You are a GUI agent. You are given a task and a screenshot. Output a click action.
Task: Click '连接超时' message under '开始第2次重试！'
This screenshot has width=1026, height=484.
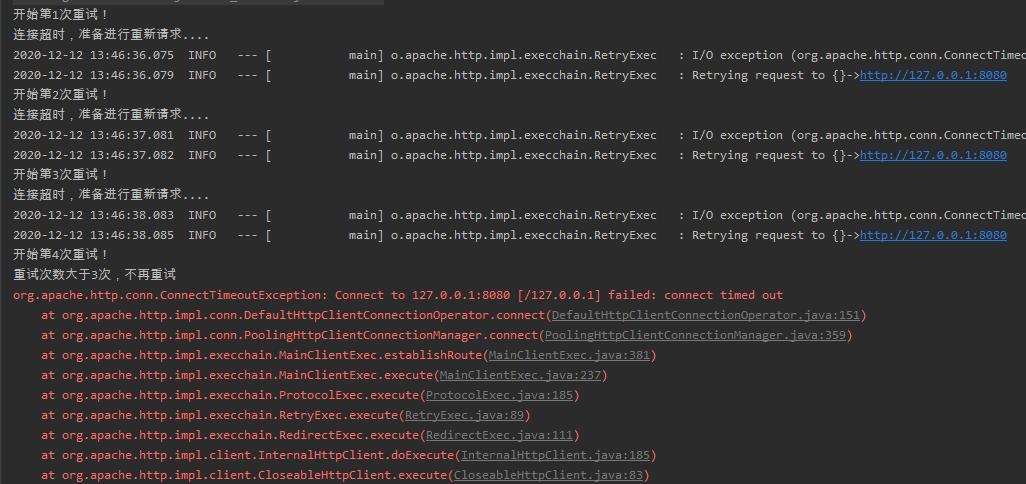click(111, 114)
